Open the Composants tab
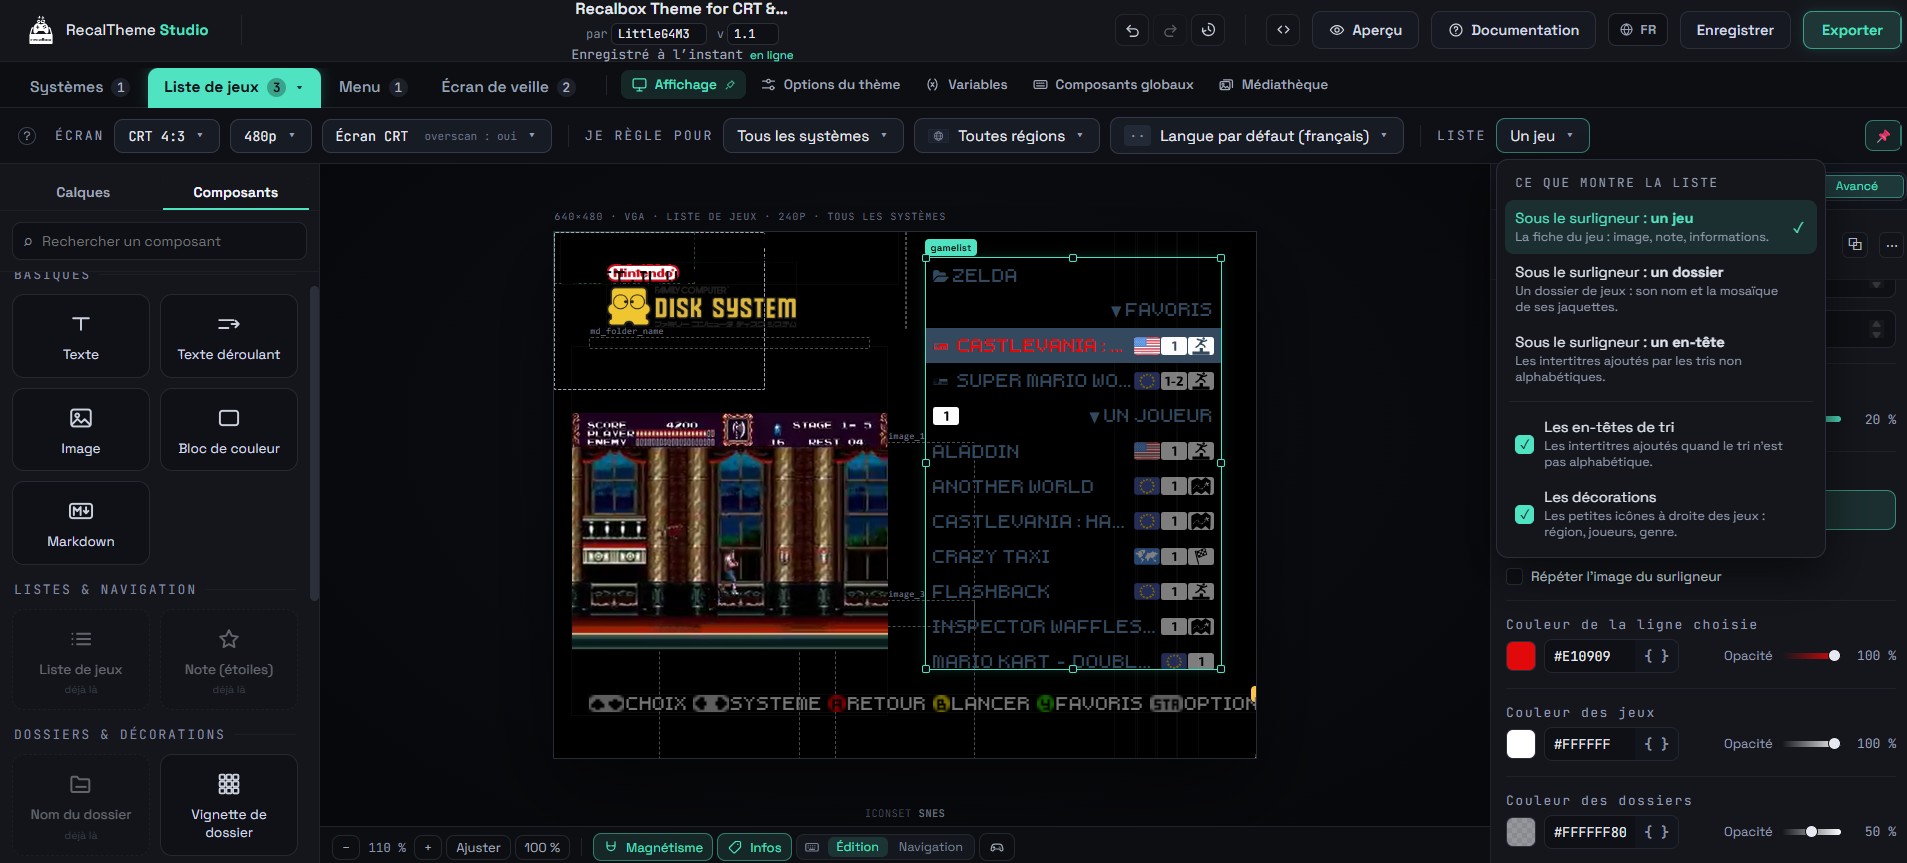The image size is (1907, 863). coord(236,192)
